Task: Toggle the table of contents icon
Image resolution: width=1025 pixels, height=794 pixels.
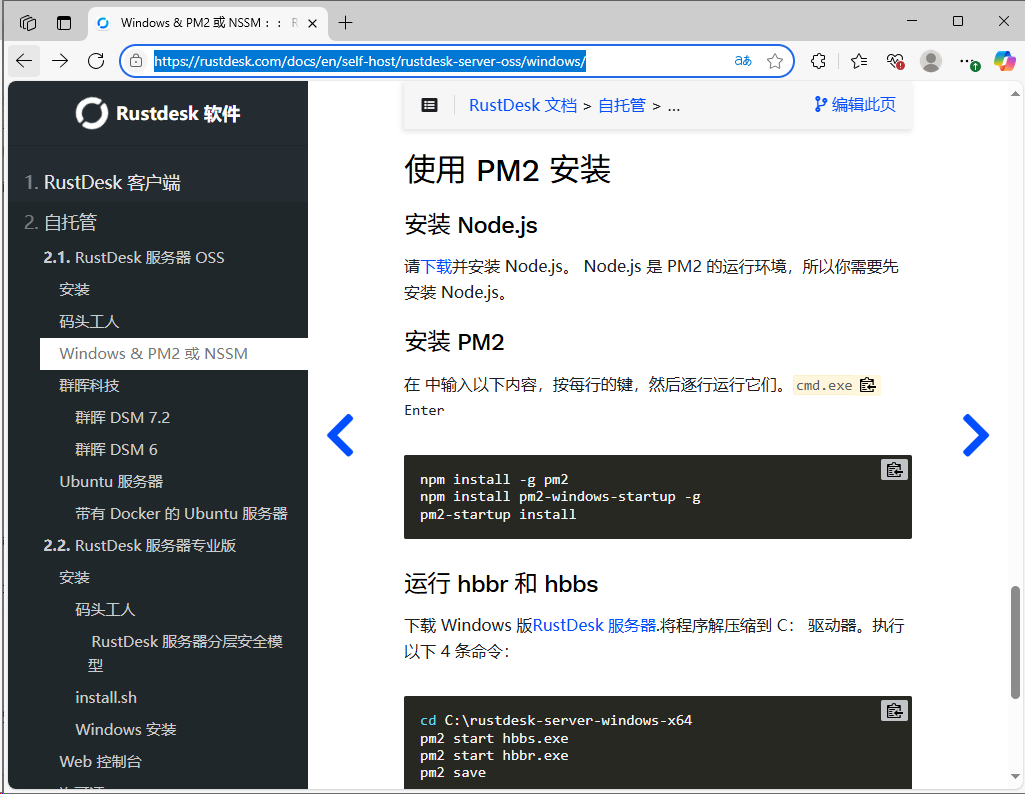Action: pos(429,105)
